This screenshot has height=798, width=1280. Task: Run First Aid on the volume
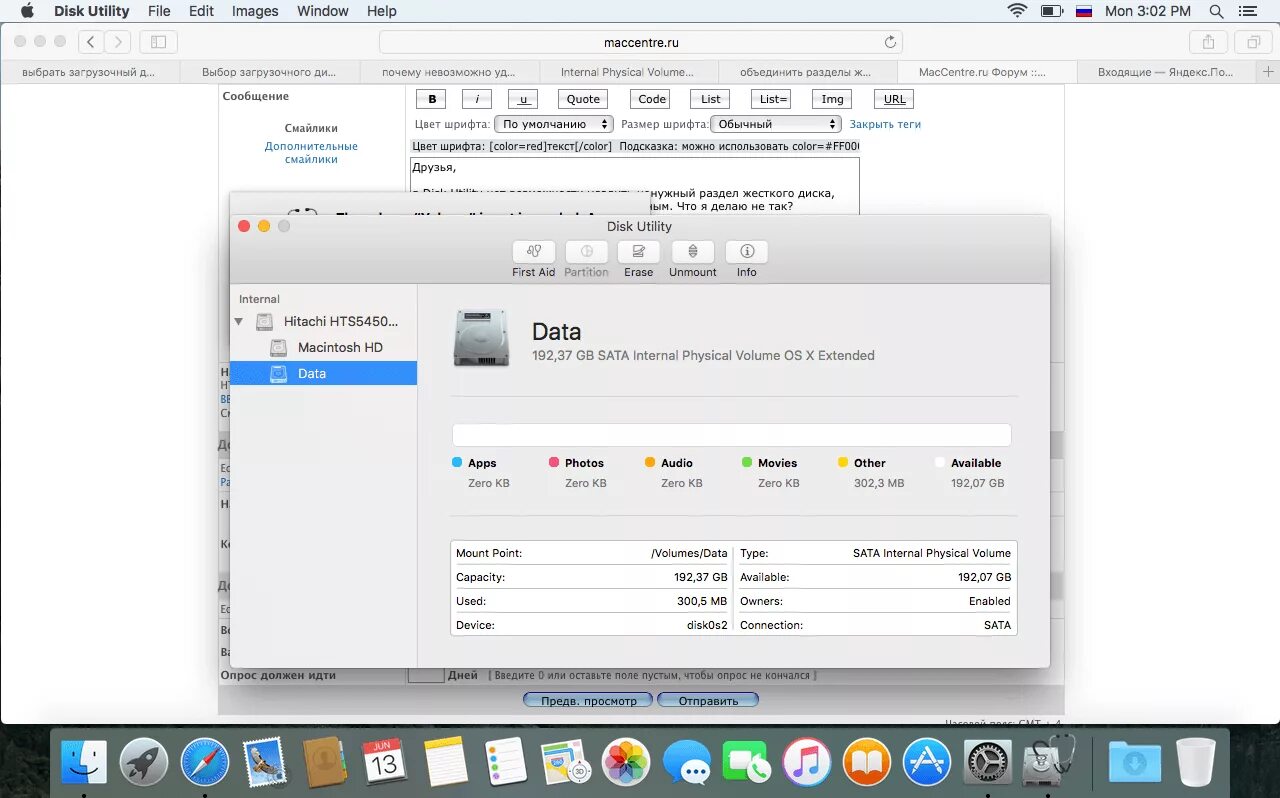tap(533, 252)
